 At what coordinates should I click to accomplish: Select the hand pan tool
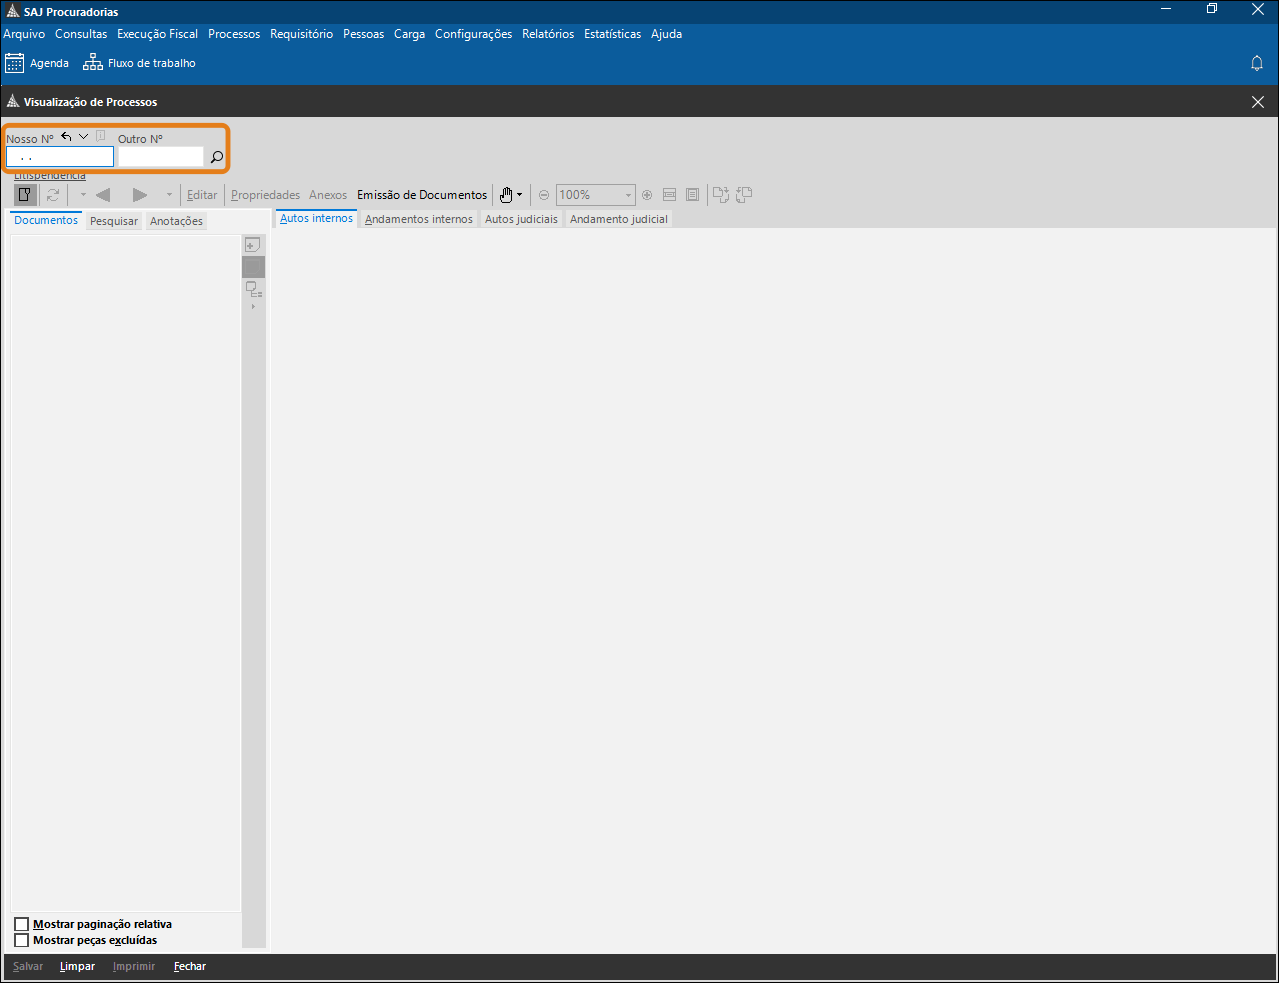point(506,195)
